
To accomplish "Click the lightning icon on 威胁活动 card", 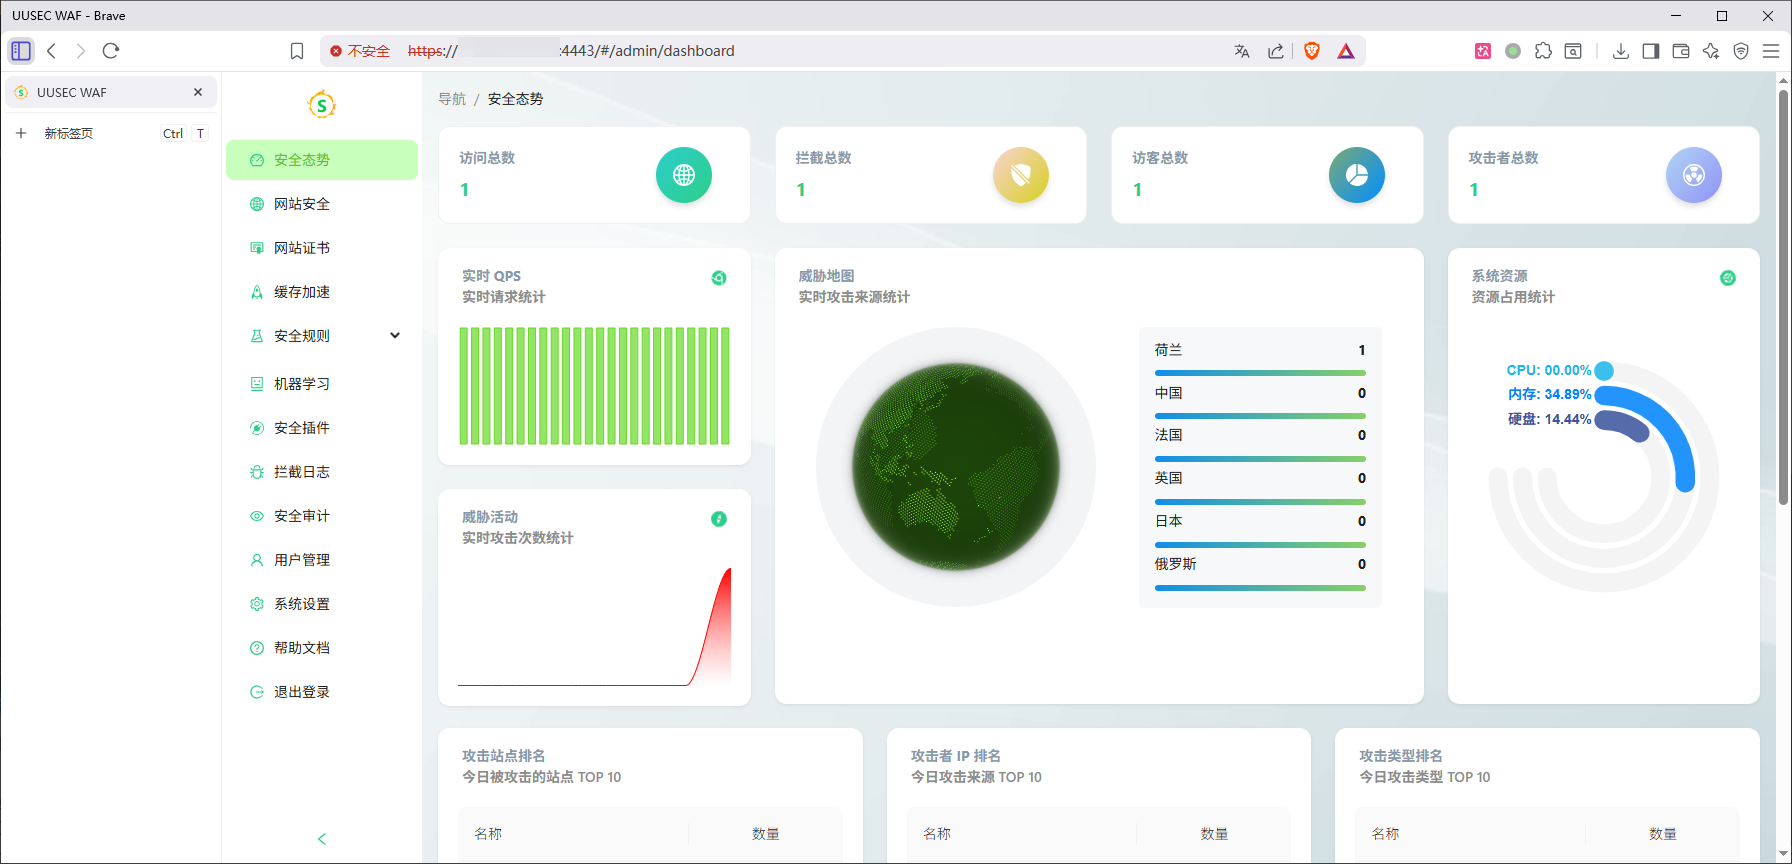I will tap(719, 519).
